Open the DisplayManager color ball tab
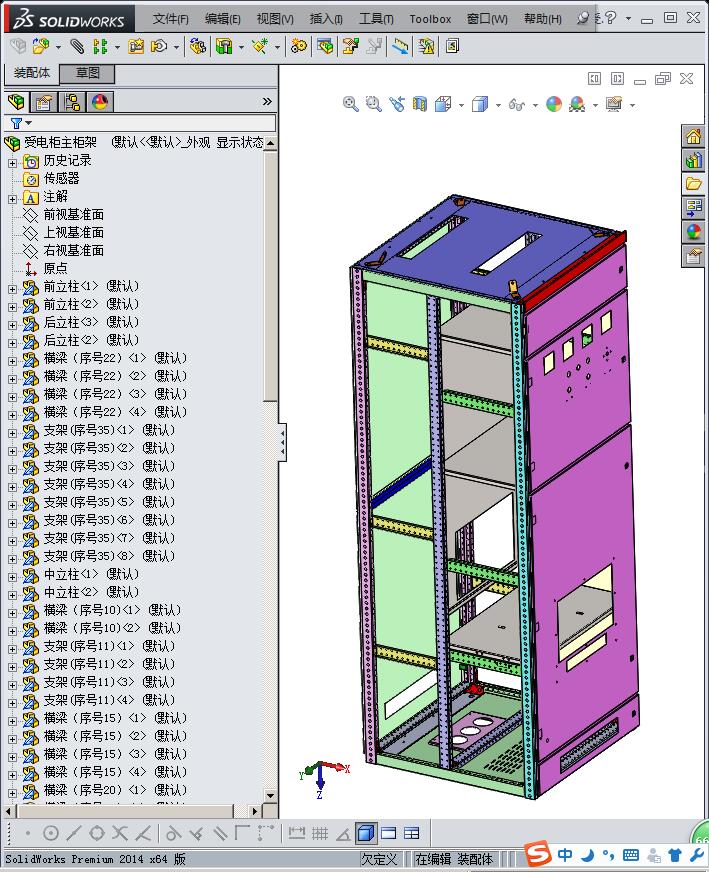This screenshot has width=709, height=872. pyautogui.click(x=100, y=102)
